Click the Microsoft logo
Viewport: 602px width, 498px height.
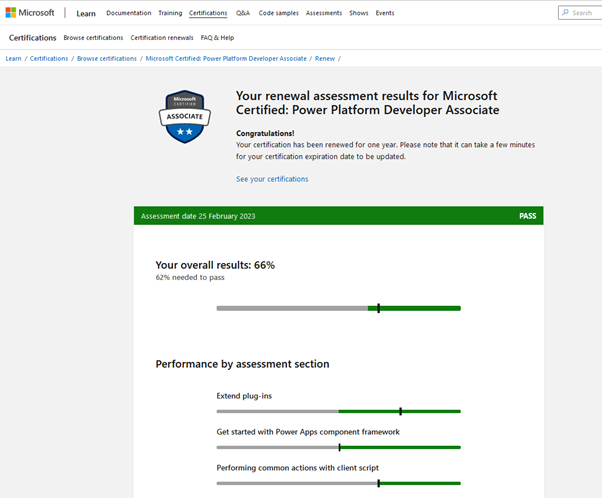click(30, 13)
